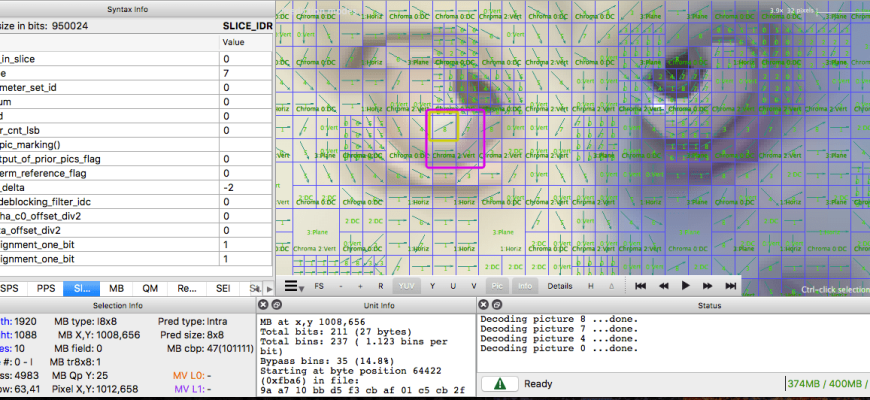Toggle the YUV display mode
Image resolution: width=870 pixels, height=400 pixels.
(x=407, y=286)
